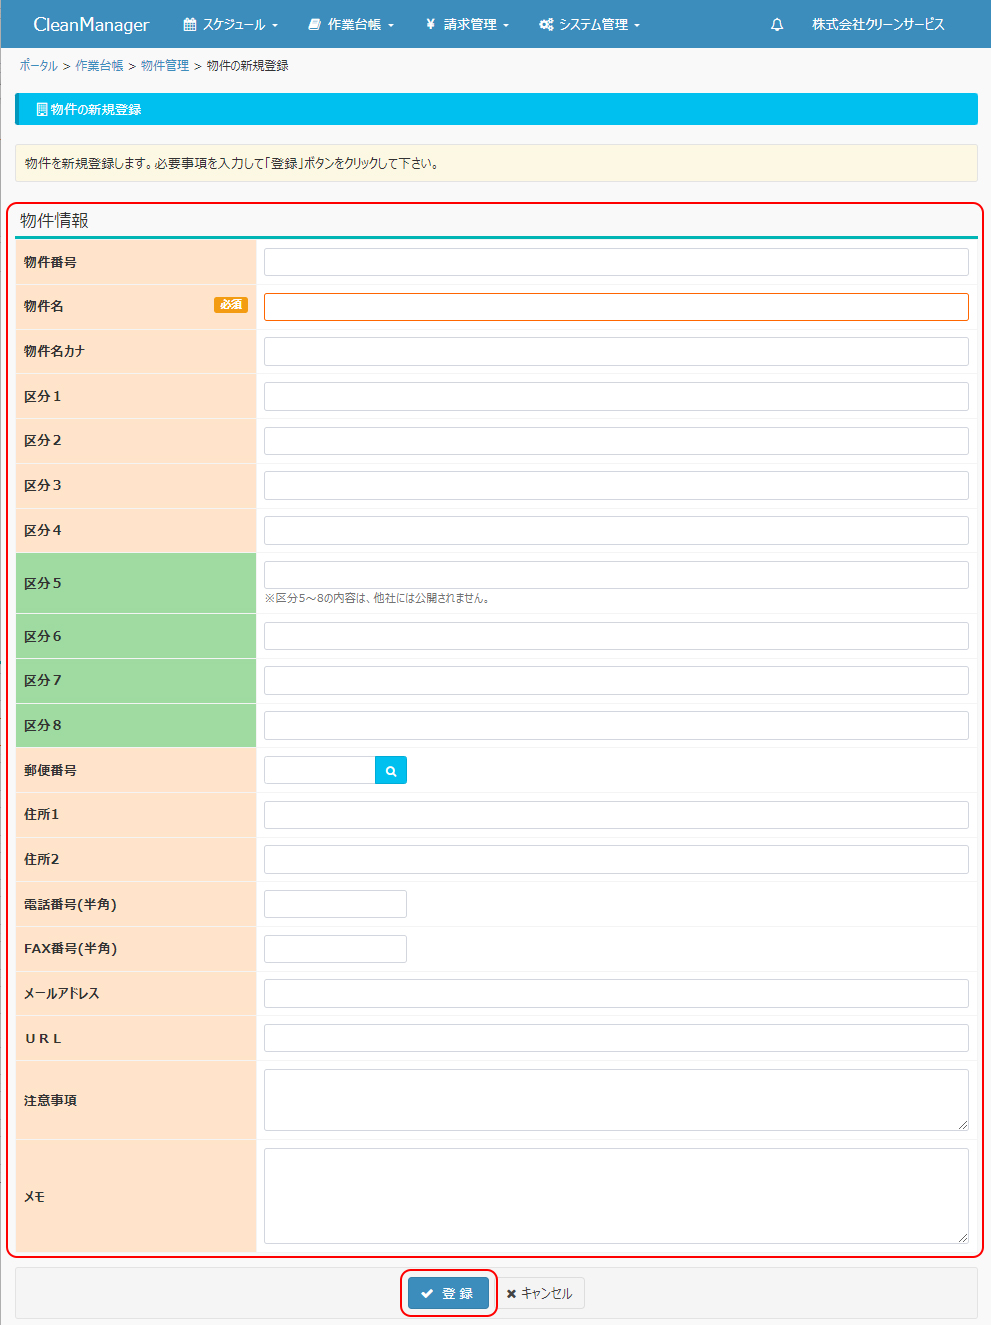Focus the 区分7 input field
991x1325 pixels.
click(x=616, y=680)
